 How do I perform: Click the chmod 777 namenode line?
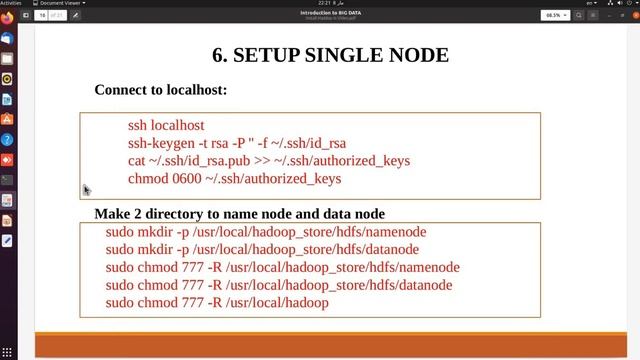click(282, 267)
